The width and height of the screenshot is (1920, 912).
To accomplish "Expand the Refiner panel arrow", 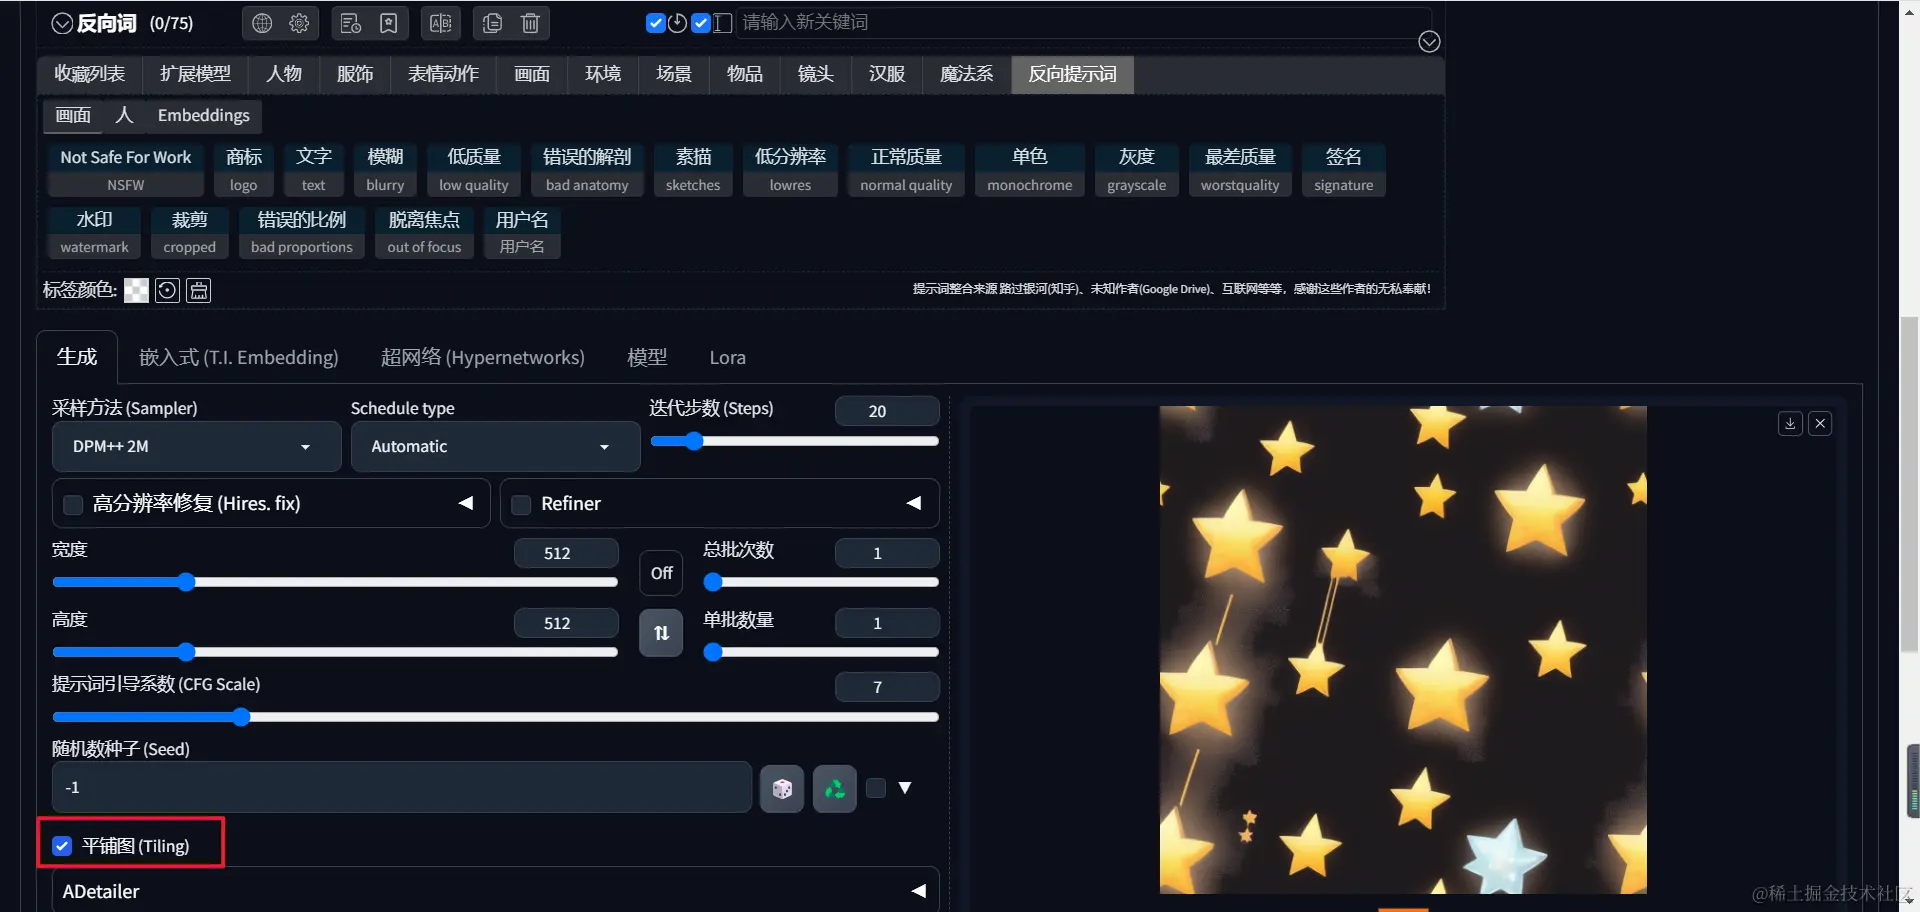I will pyautogui.click(x=913, y=503).
